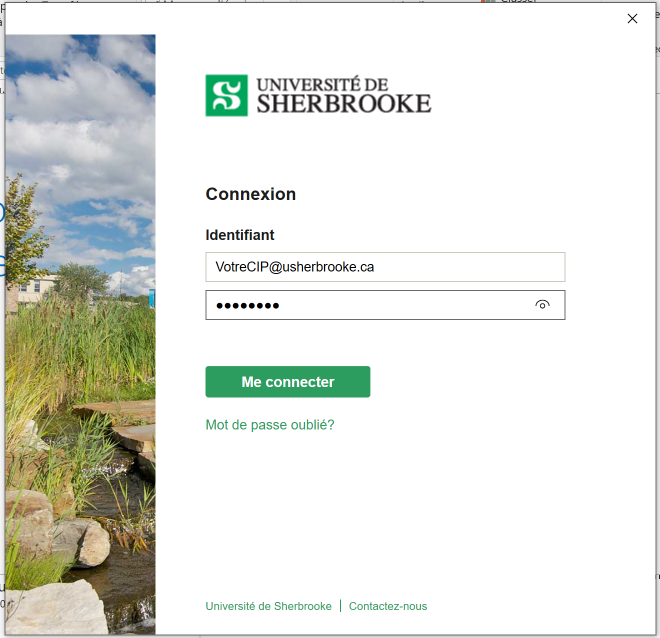Click the Identifiant label text
Viewport: 660px width, 638px height.
239,235
